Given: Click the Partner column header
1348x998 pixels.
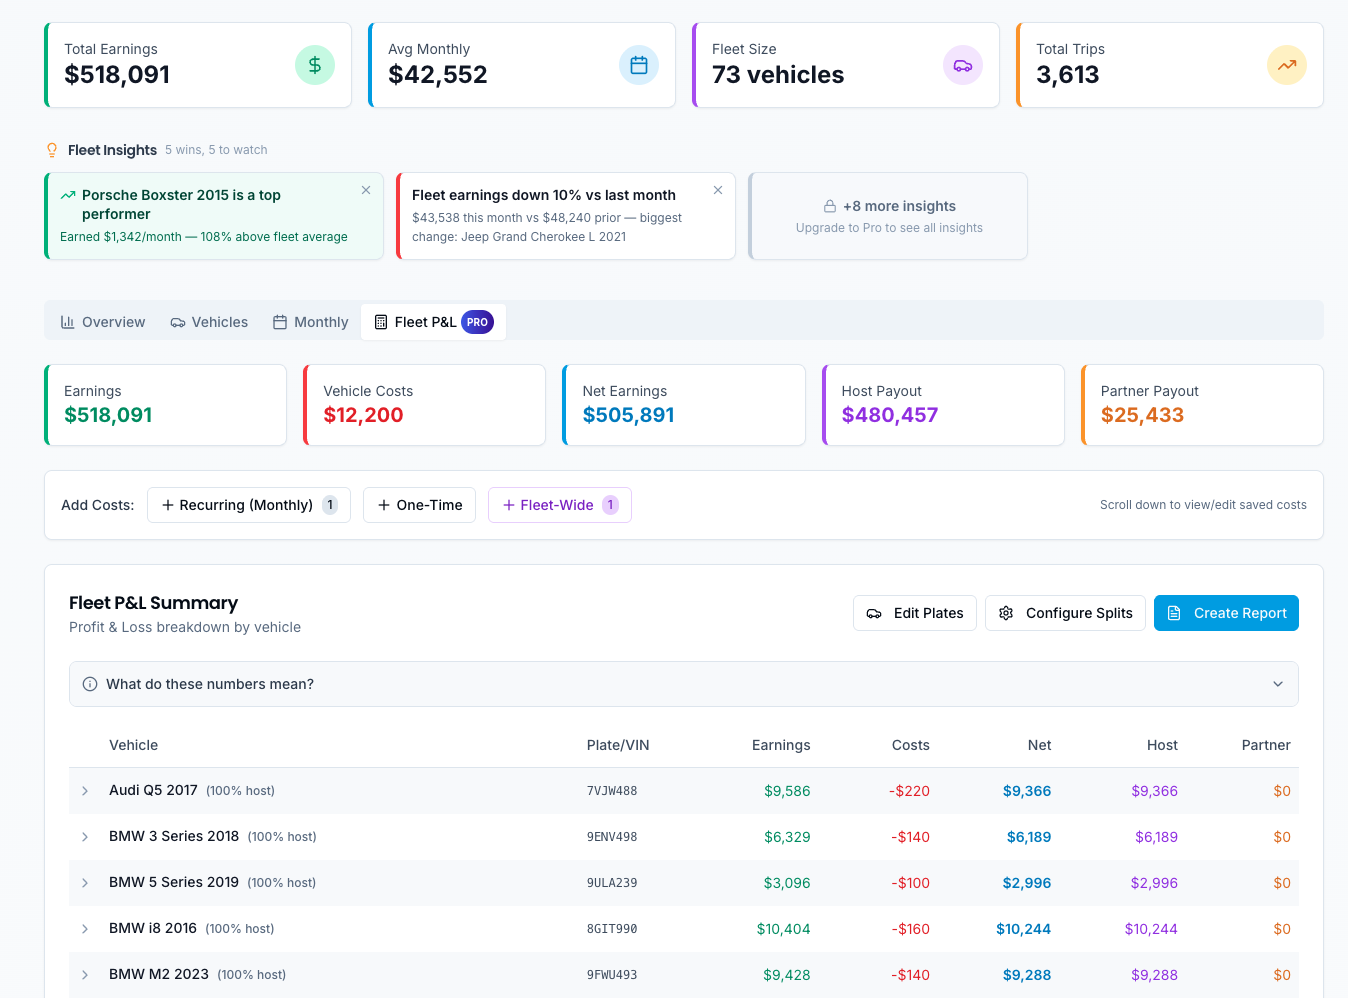Looking at the screenshot, I should pyautogui.click(x=1266, y=745).
